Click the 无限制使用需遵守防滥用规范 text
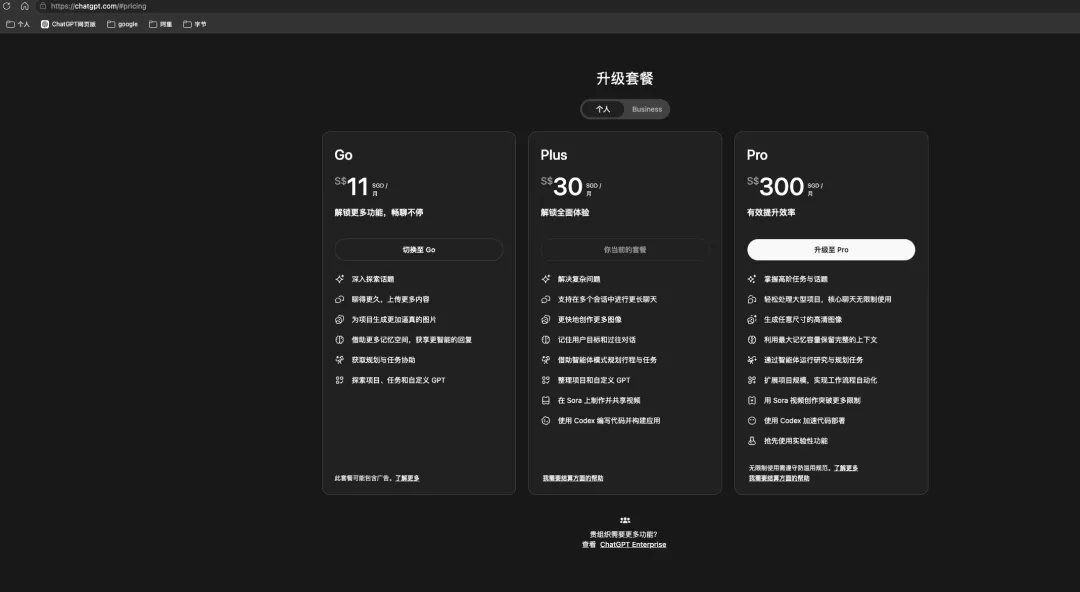1080x592 pixels. click(789, 468)
